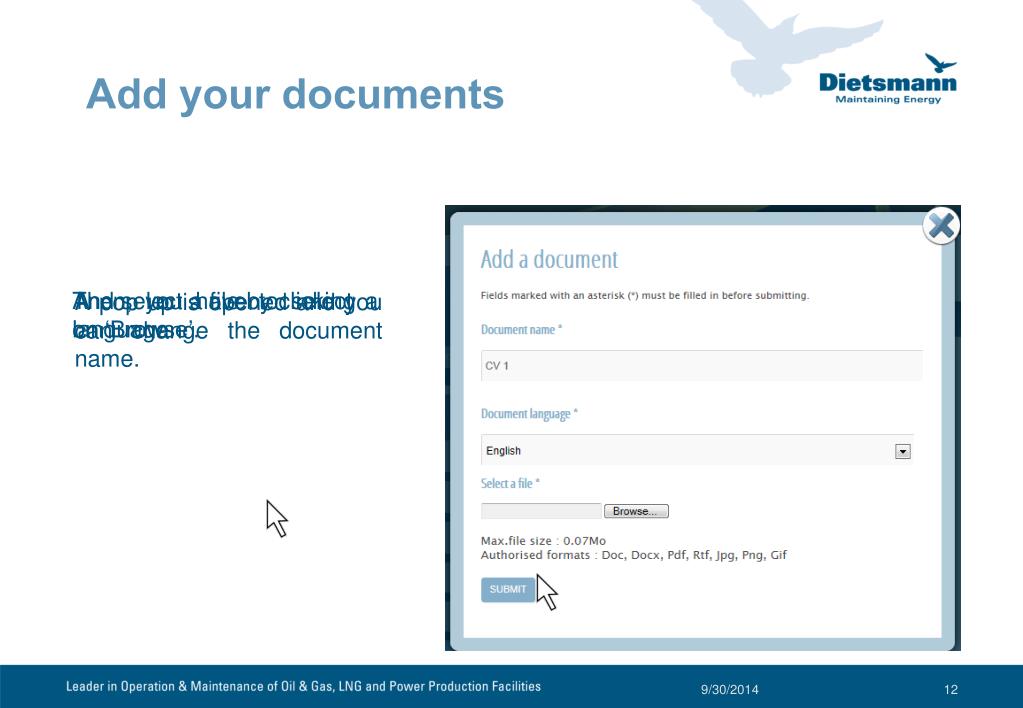Focus the Document name field

[701, 365]
